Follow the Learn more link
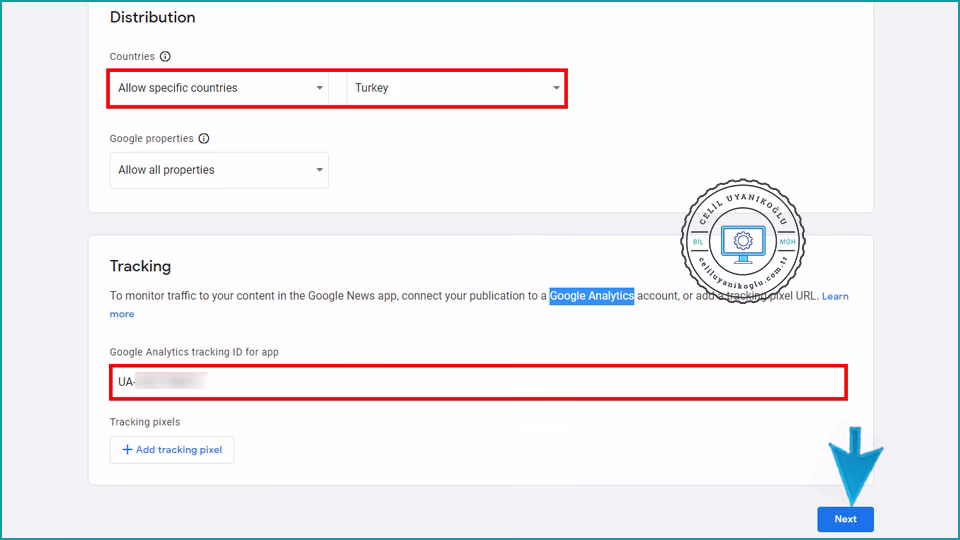Screen dimensions: 960x540 tap(835, 297)
